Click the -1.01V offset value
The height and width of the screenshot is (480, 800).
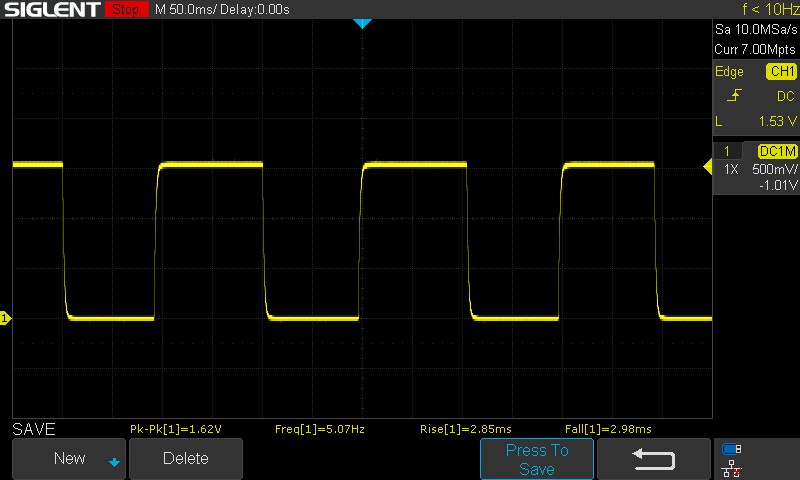tap(778, 185)
